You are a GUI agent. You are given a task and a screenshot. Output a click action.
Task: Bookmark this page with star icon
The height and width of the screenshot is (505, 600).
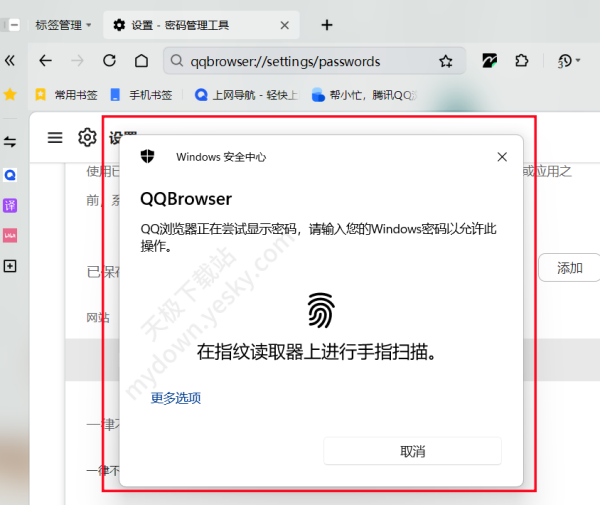446,61
